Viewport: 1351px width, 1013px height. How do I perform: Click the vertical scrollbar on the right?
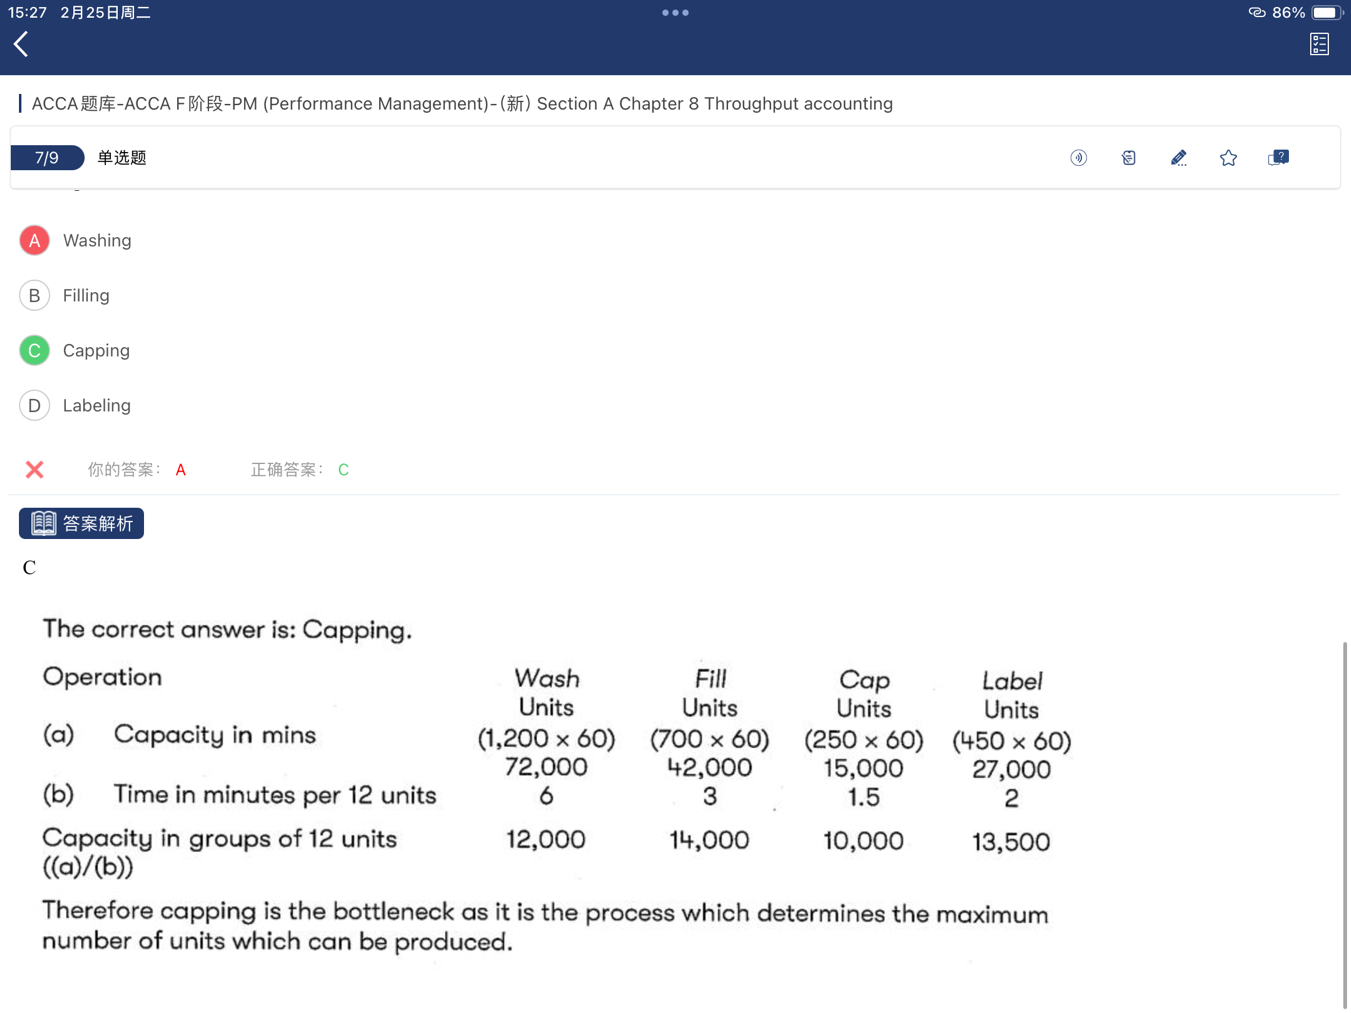click(x=1344, y=824)
